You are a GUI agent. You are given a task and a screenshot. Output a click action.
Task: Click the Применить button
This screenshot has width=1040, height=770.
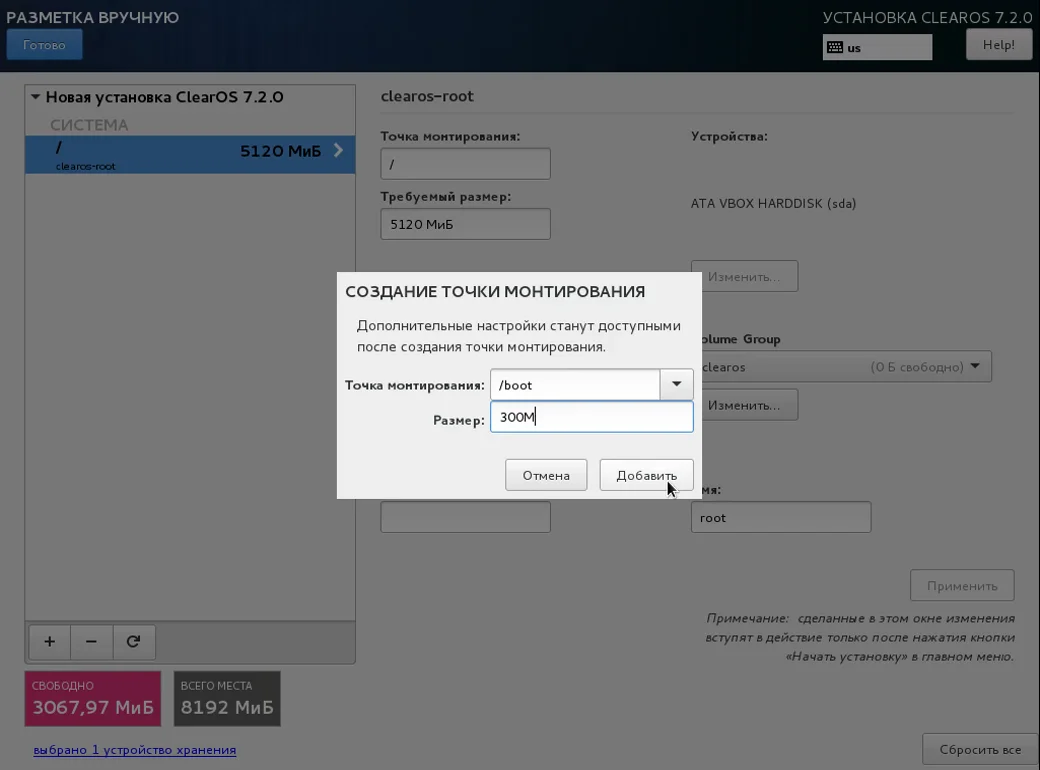click(962, 586)
